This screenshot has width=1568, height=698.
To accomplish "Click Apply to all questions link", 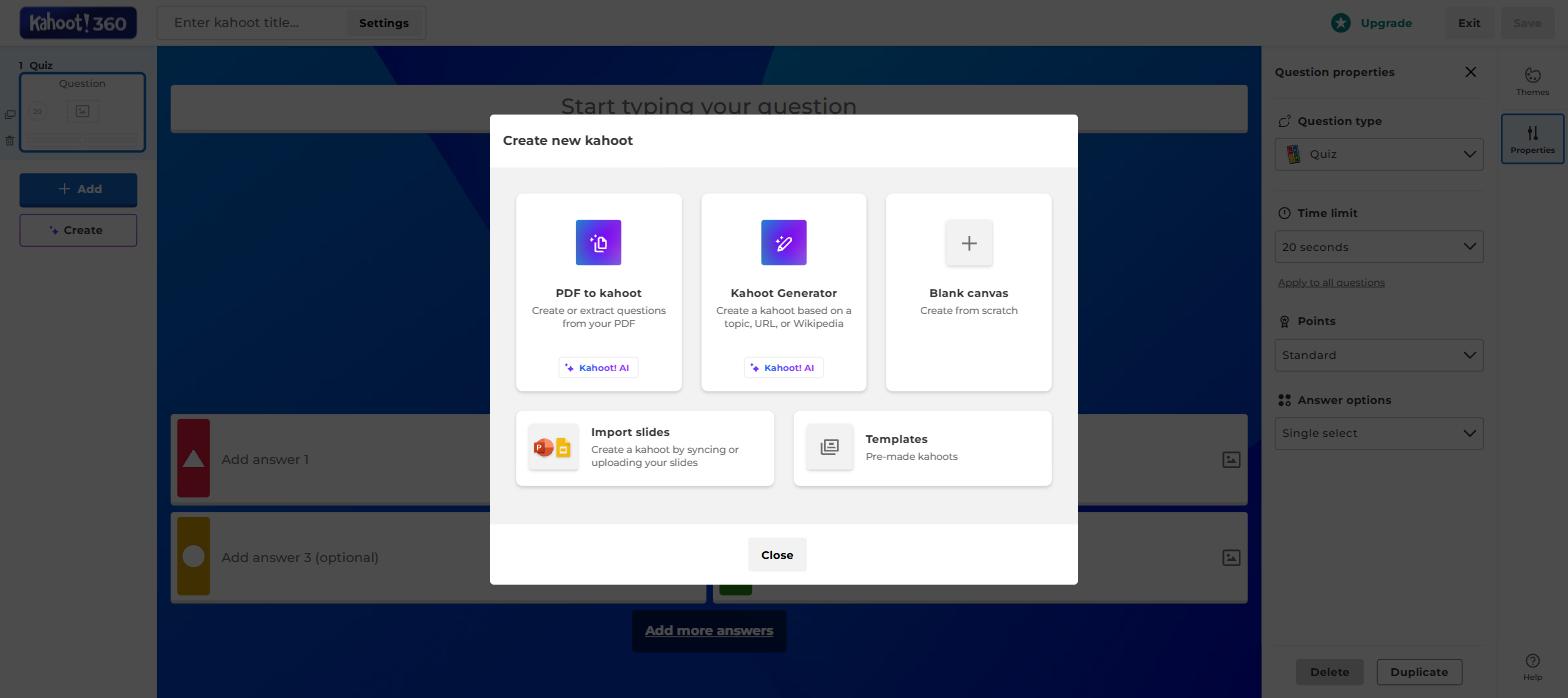I will [x=1331, y=283].
